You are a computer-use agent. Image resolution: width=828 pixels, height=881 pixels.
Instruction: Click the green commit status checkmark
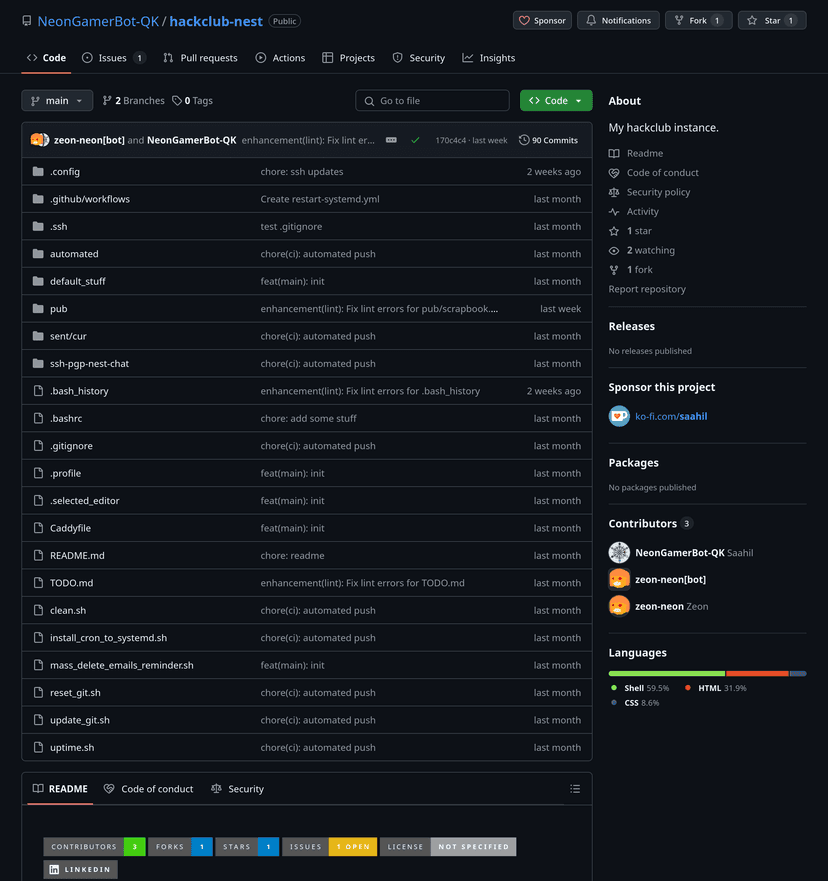415,140
